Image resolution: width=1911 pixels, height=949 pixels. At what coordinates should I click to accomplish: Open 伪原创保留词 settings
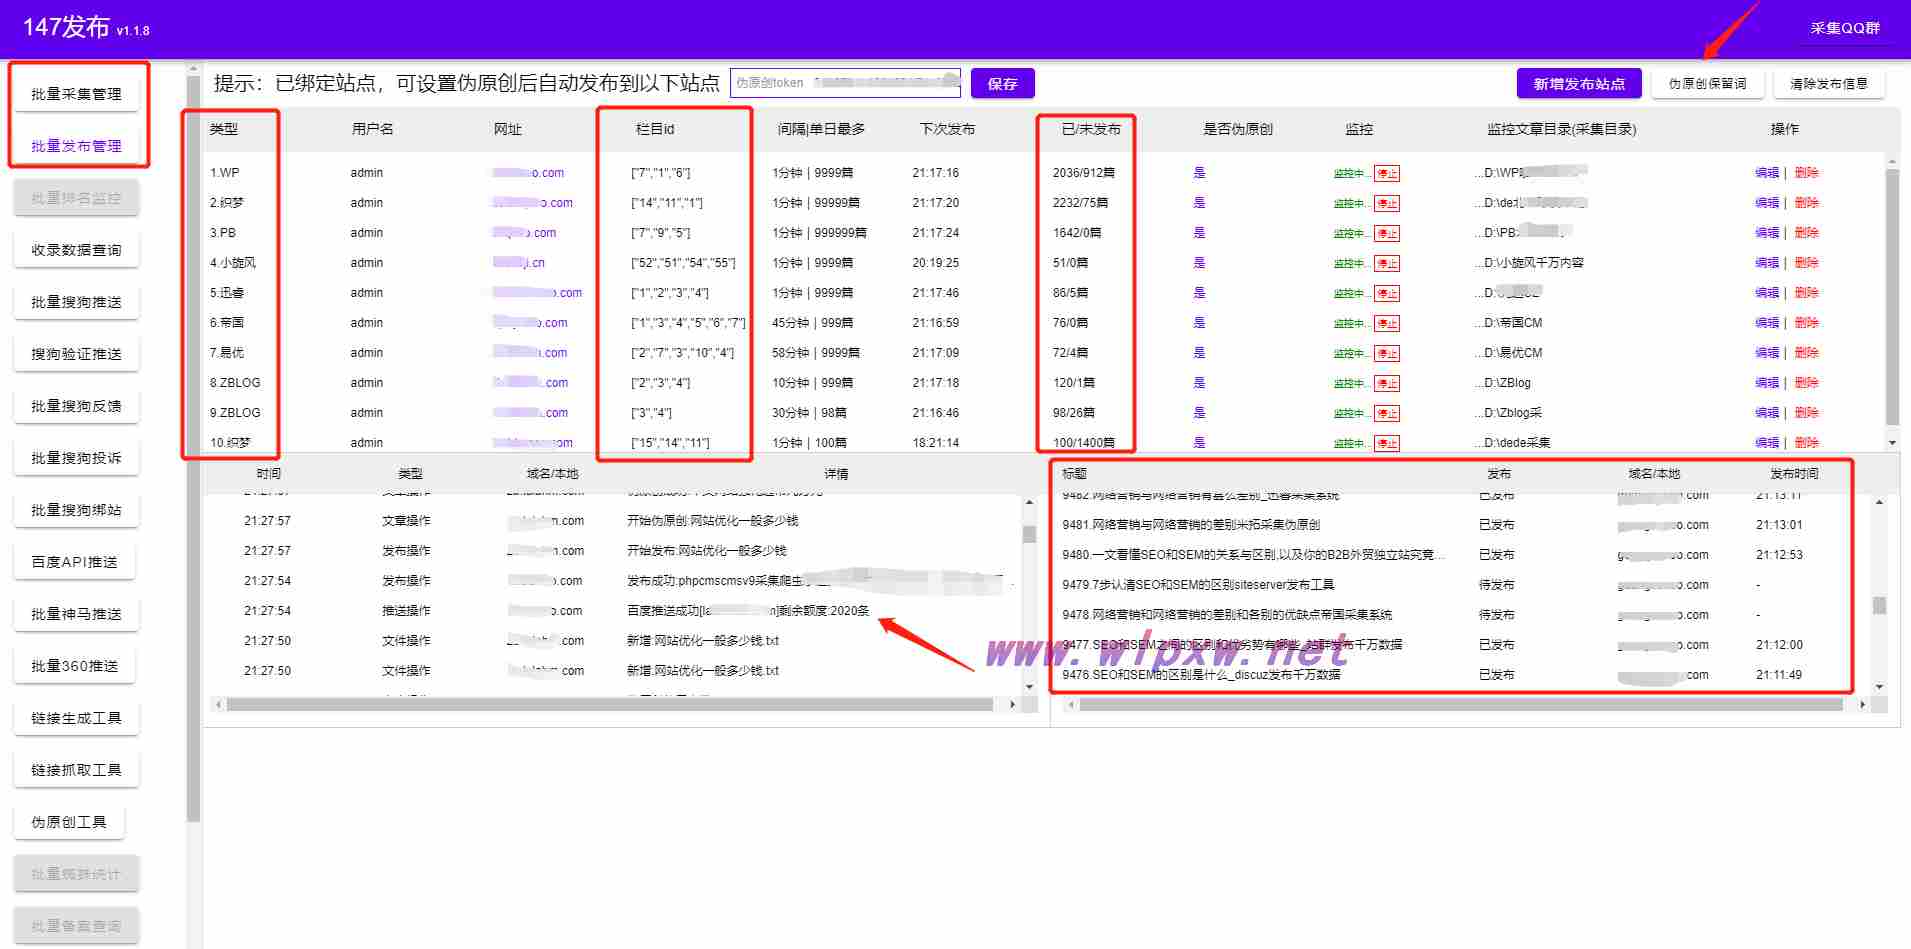pyautogui.click(x=1707, y=84)
